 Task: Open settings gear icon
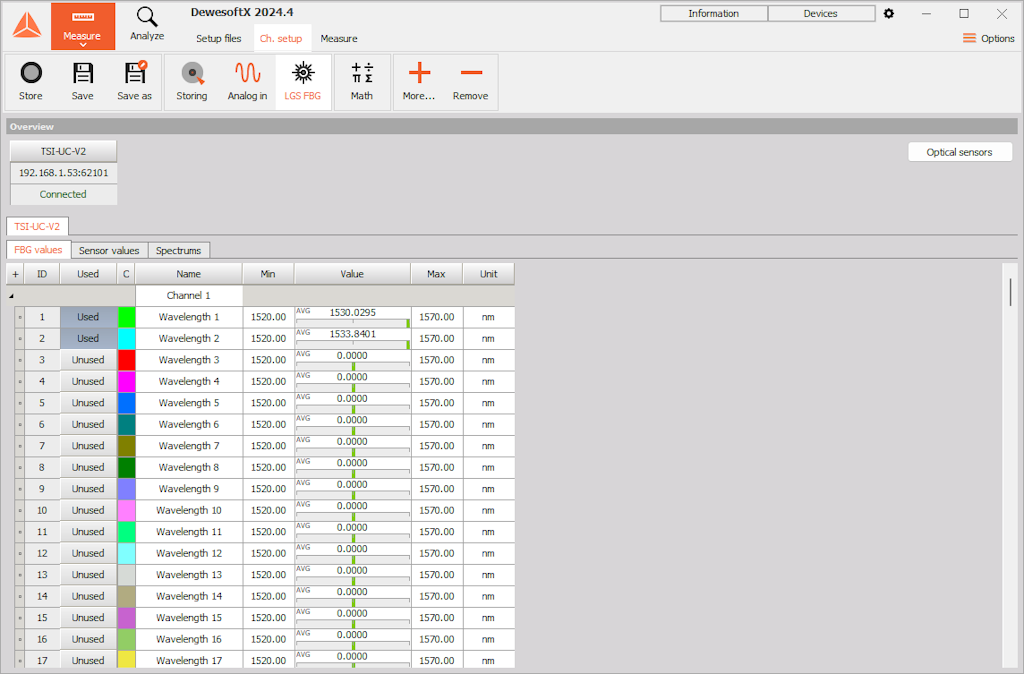(889, 13)
